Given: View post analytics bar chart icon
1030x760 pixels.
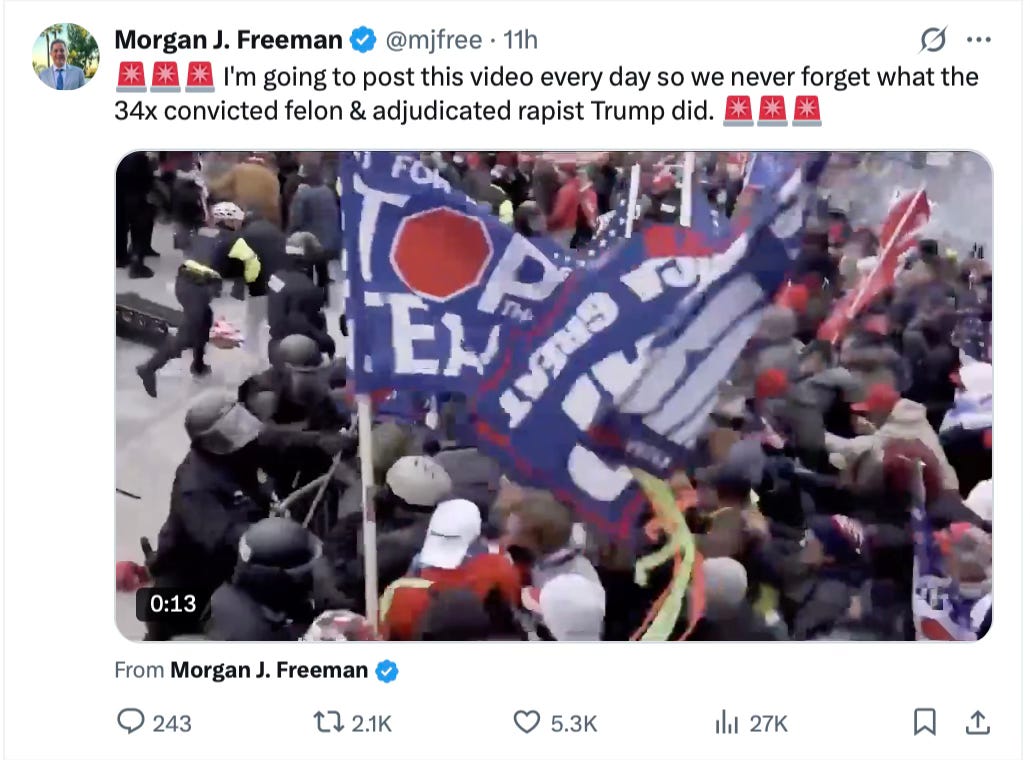Looking at the screenshot, I should 727,723.
